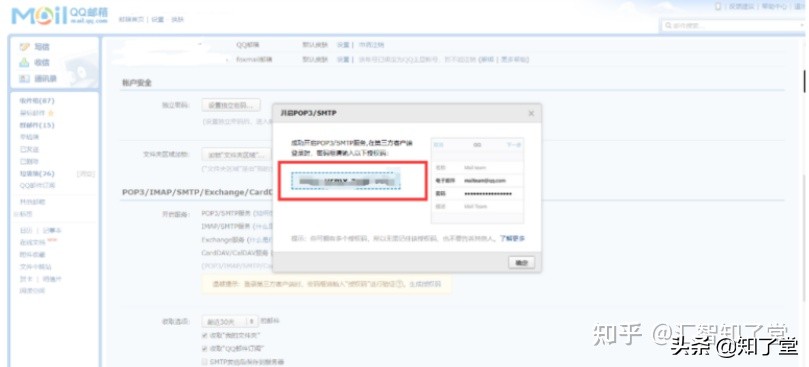Click the 账户安全 section heading

pos(137,83)
